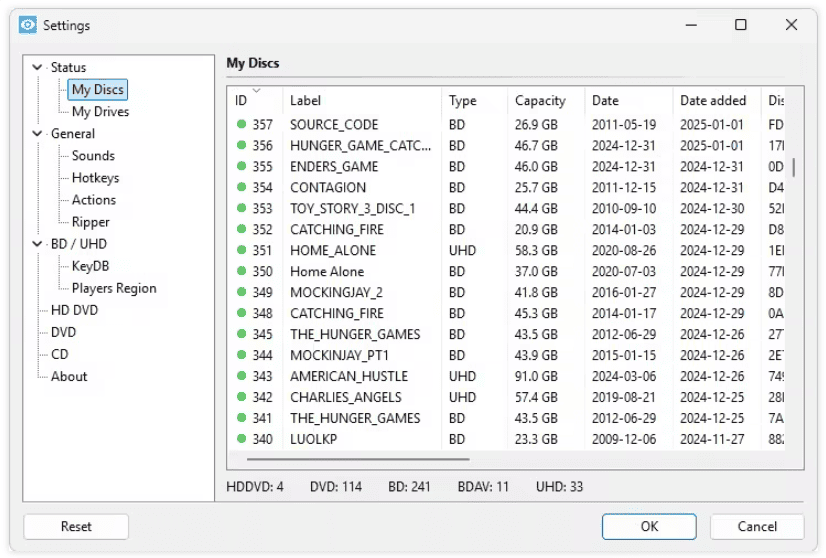Select CHARLIES_ANGELS disc label
Viewport: 826px width, 558px height.
pyautogui.click(x=346, y=397)
